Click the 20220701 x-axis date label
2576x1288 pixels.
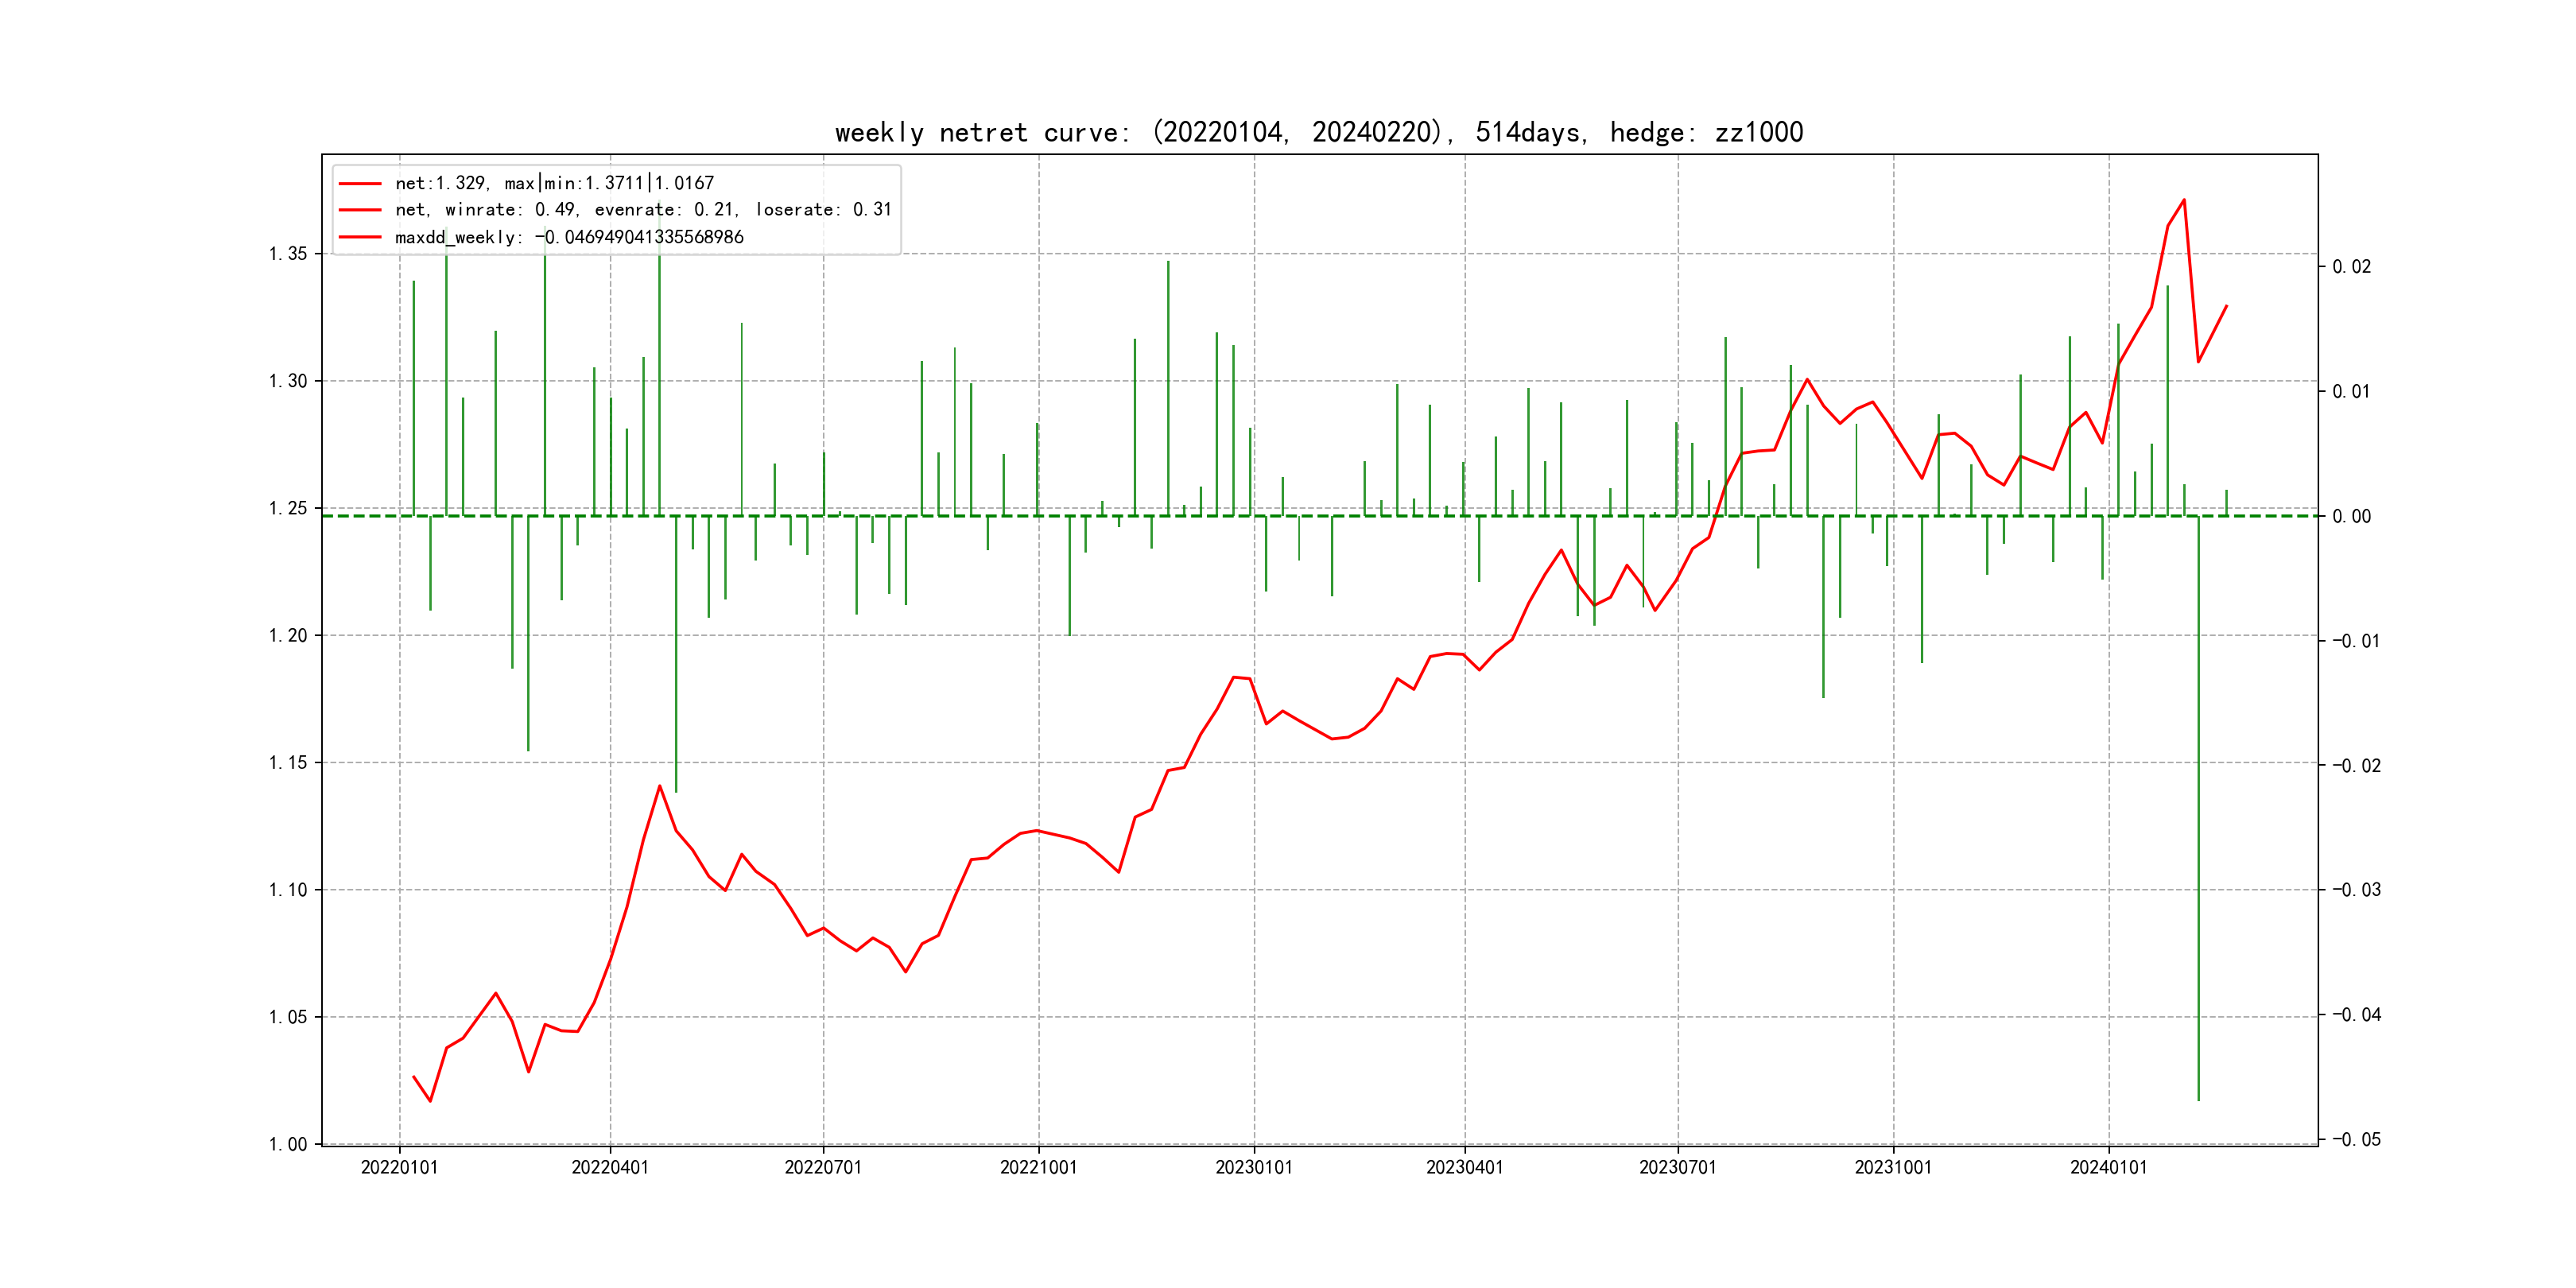(x=823, y=1168)
